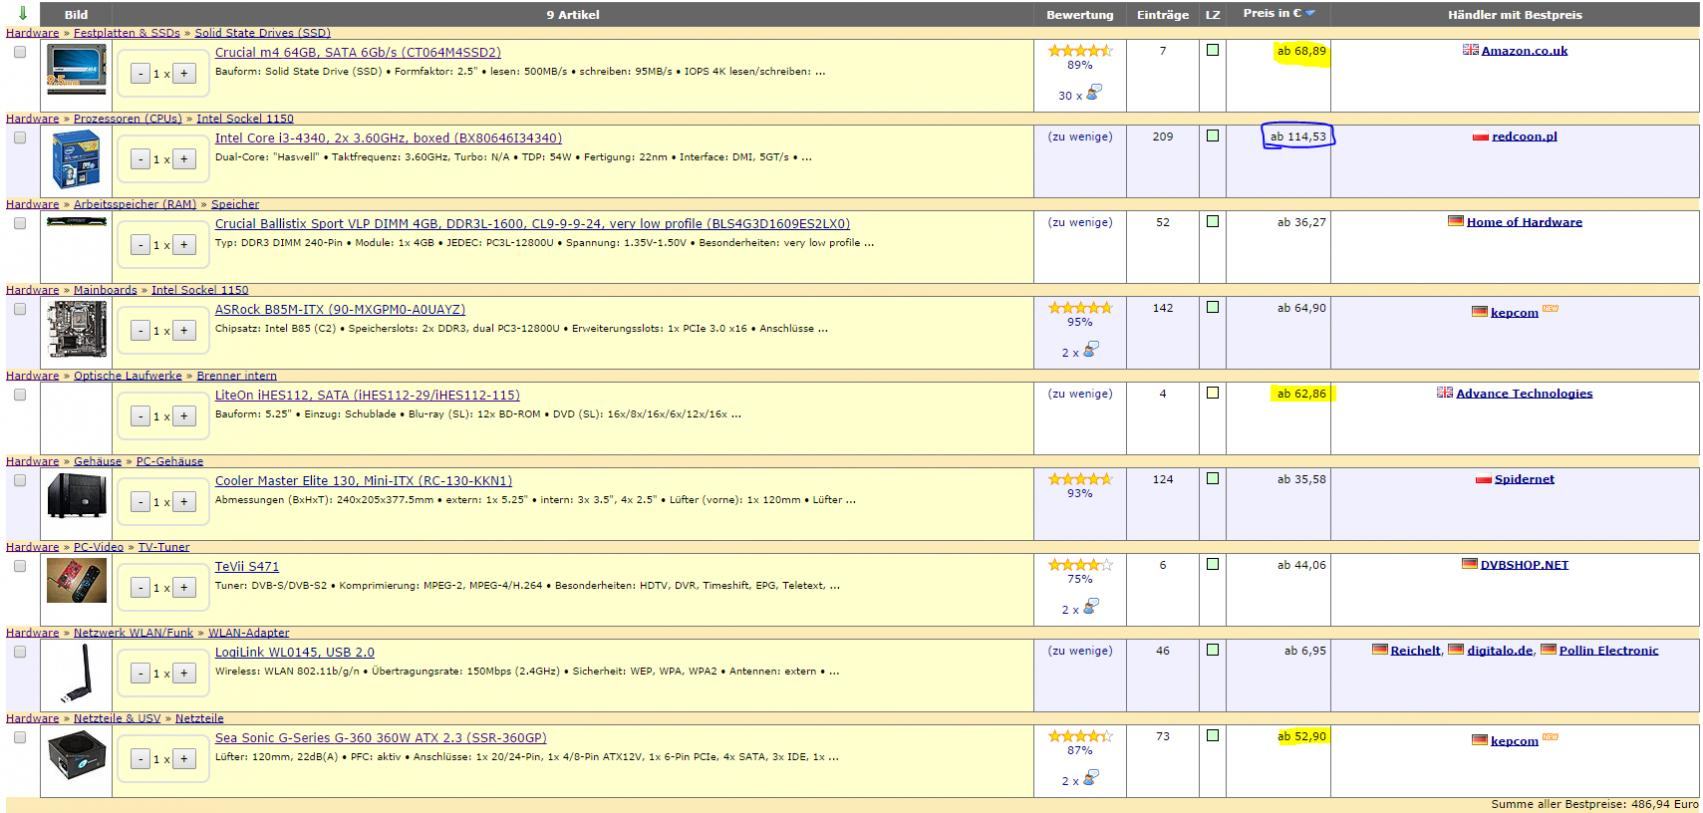Open the Intel Core i3-4340 box image
The height and width of the screenshot is (813, 1703).
tap(76, 159)
